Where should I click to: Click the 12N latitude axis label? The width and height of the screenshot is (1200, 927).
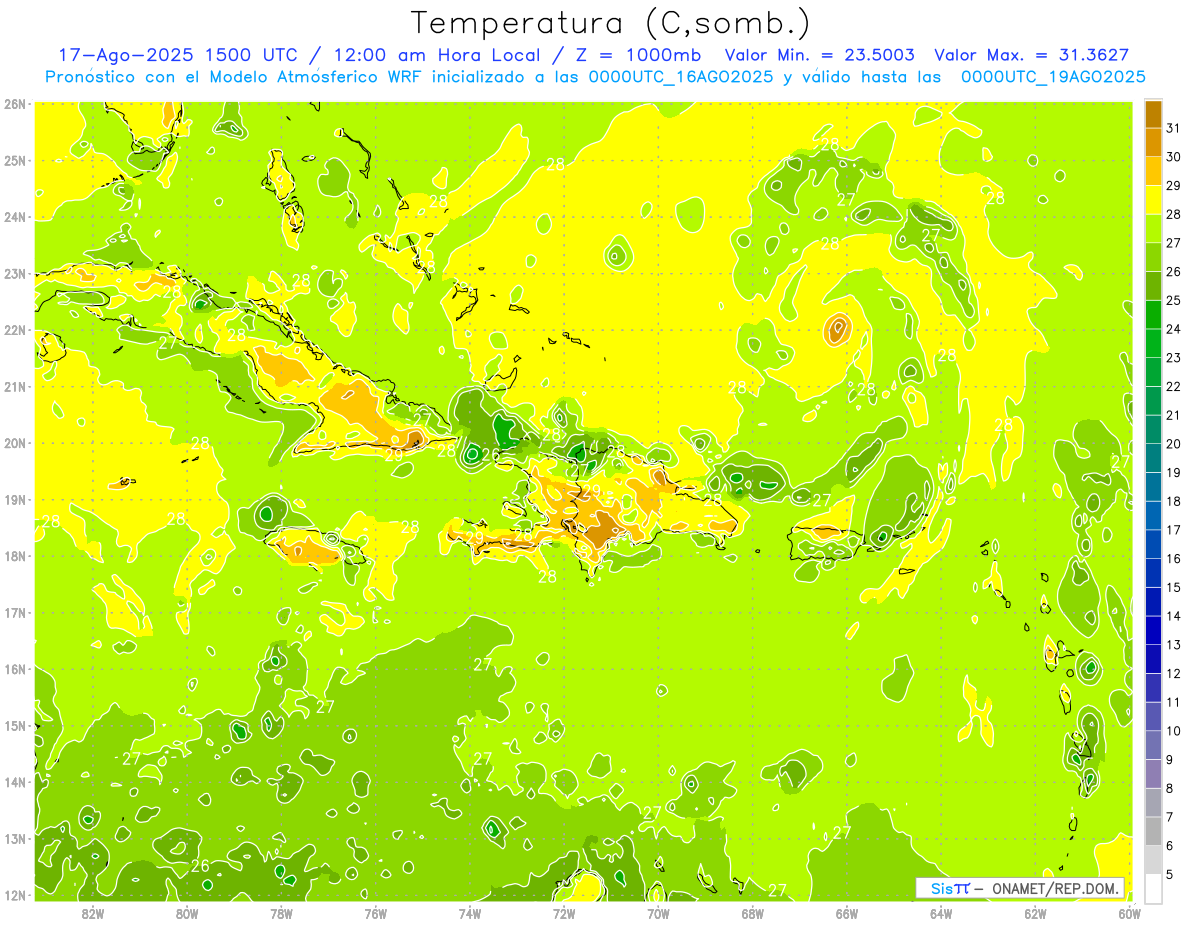[x=15, y=895]
